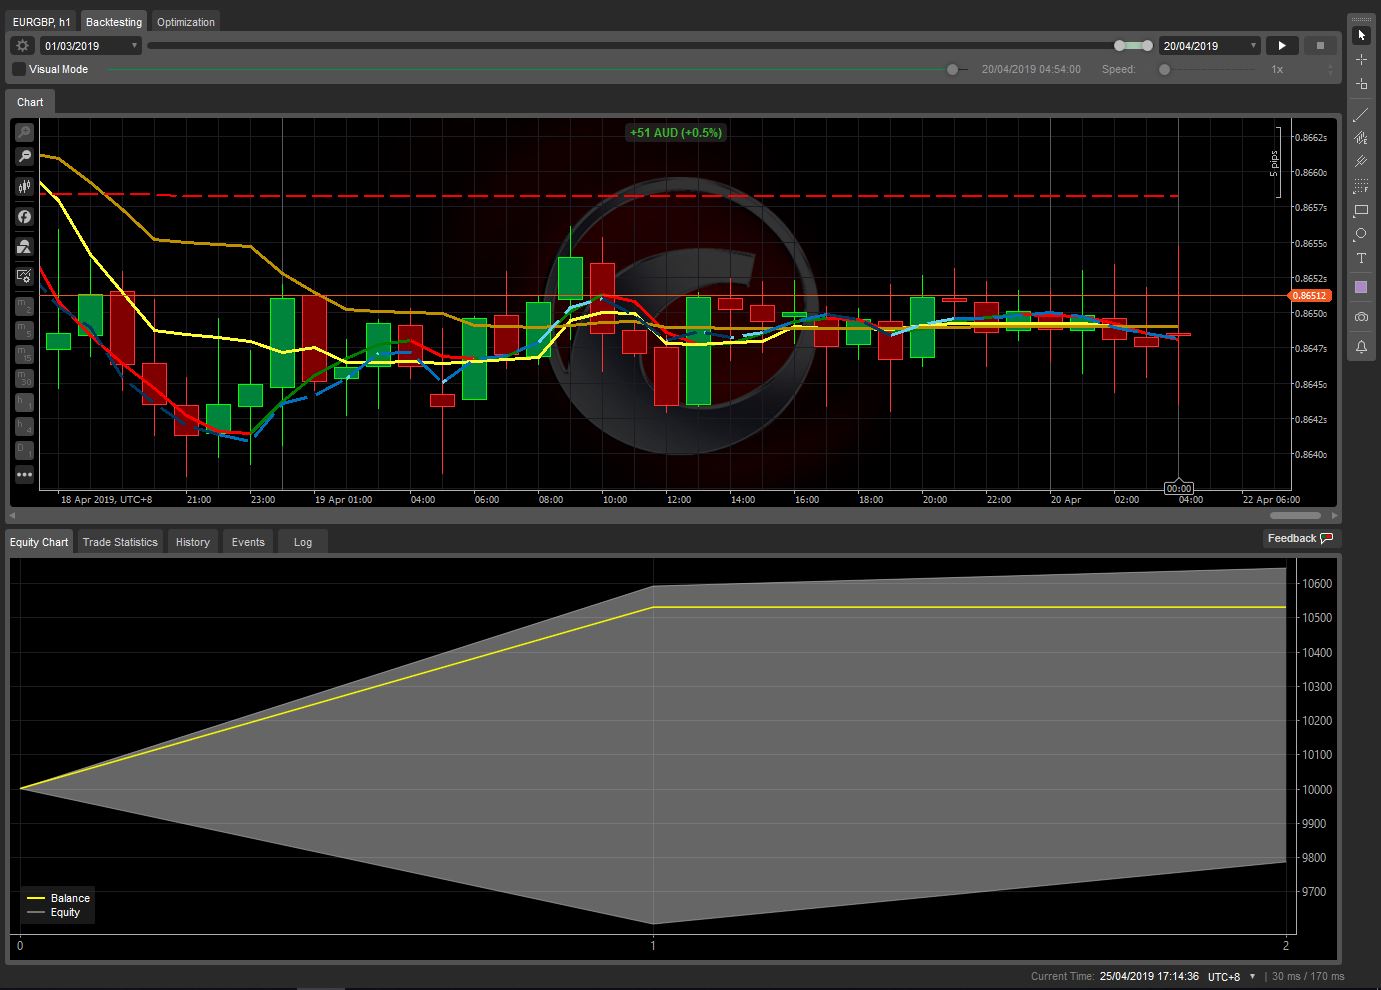1381x990 pixels.
Task: Start backtest with the play button
Action: [x=1282, y=46]
